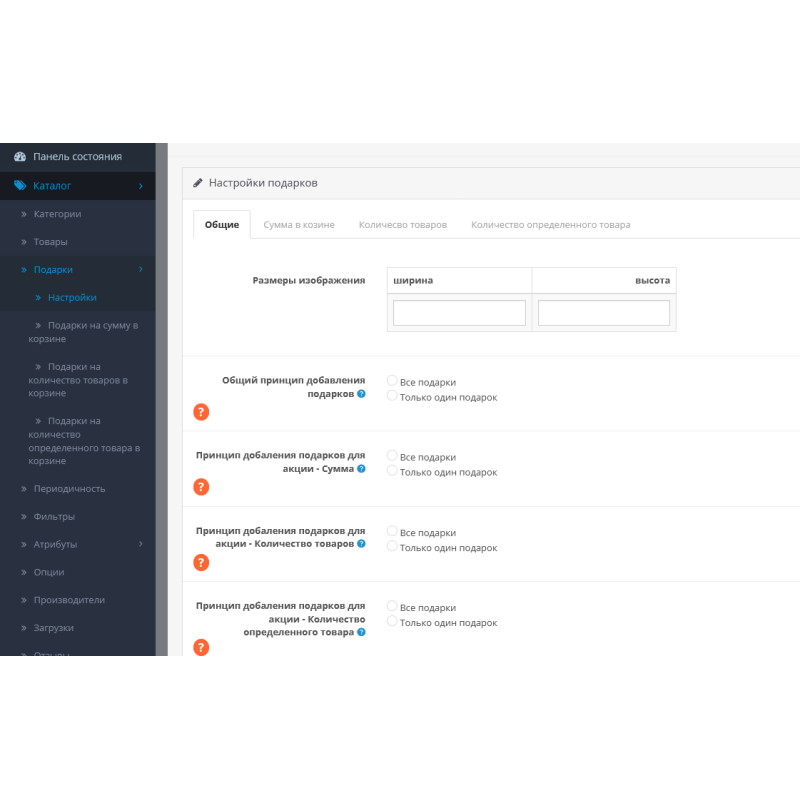Click orange question icon under акции - Сумма
Viewport: 800px width, 800px height.
(x=201, y=487)
